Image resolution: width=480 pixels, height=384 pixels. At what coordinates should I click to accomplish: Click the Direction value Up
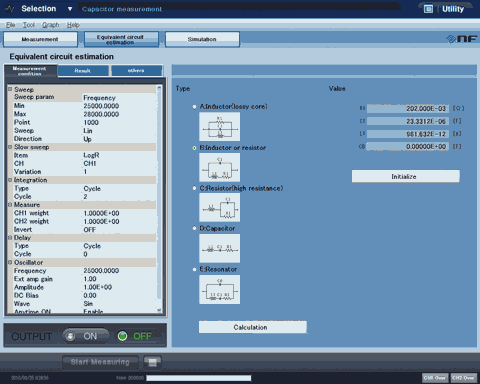pyautogui.click(x=87, y=139)
